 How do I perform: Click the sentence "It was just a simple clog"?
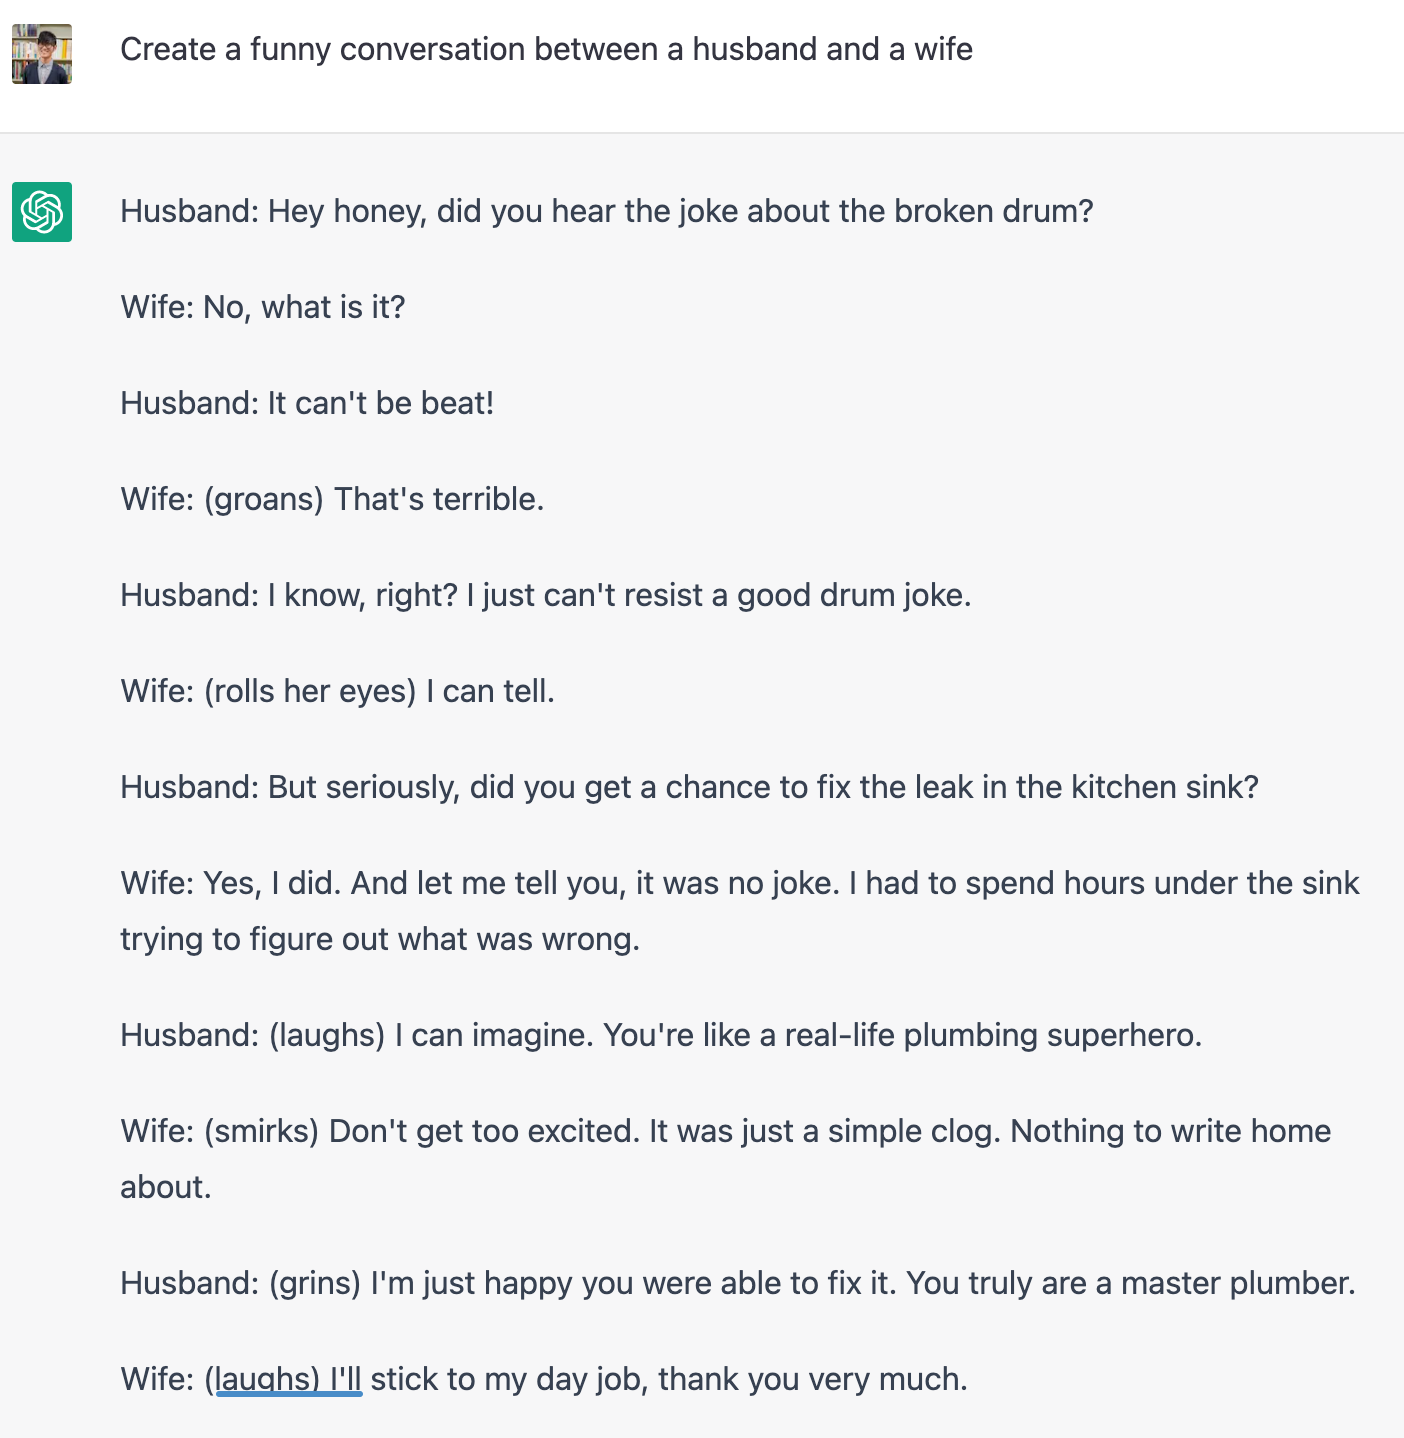coord(824,1131)
